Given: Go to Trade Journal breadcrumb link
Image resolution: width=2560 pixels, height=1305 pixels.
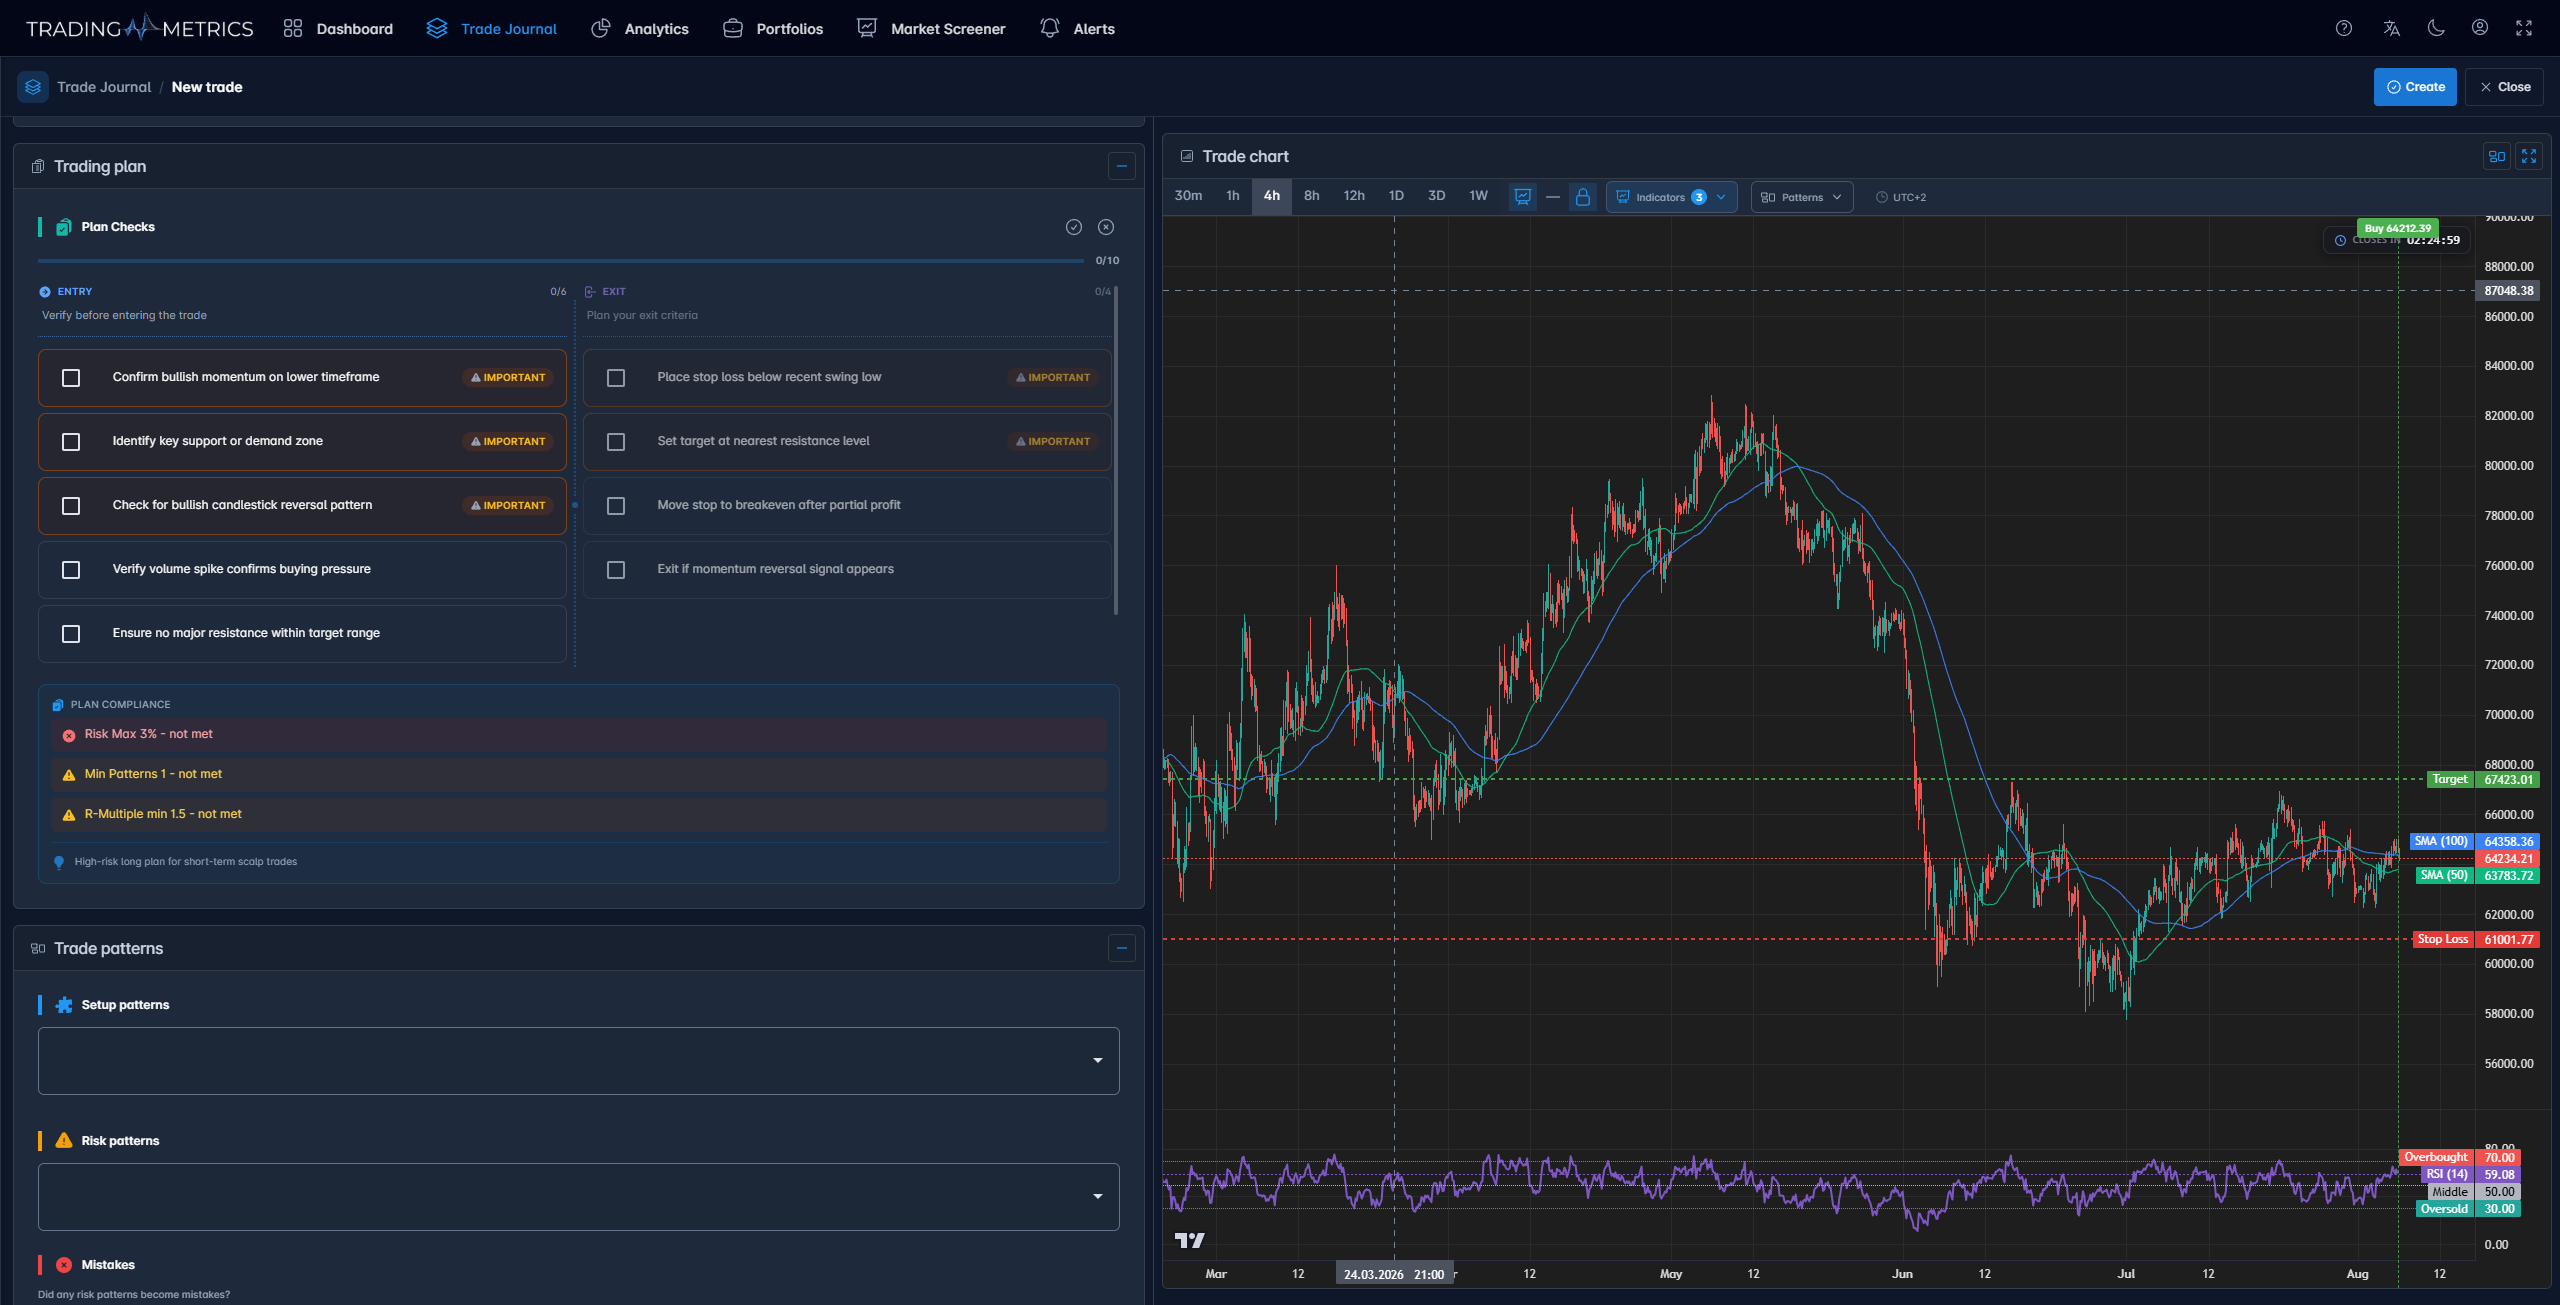Looking at the screenshot, I should coord(104,87).
